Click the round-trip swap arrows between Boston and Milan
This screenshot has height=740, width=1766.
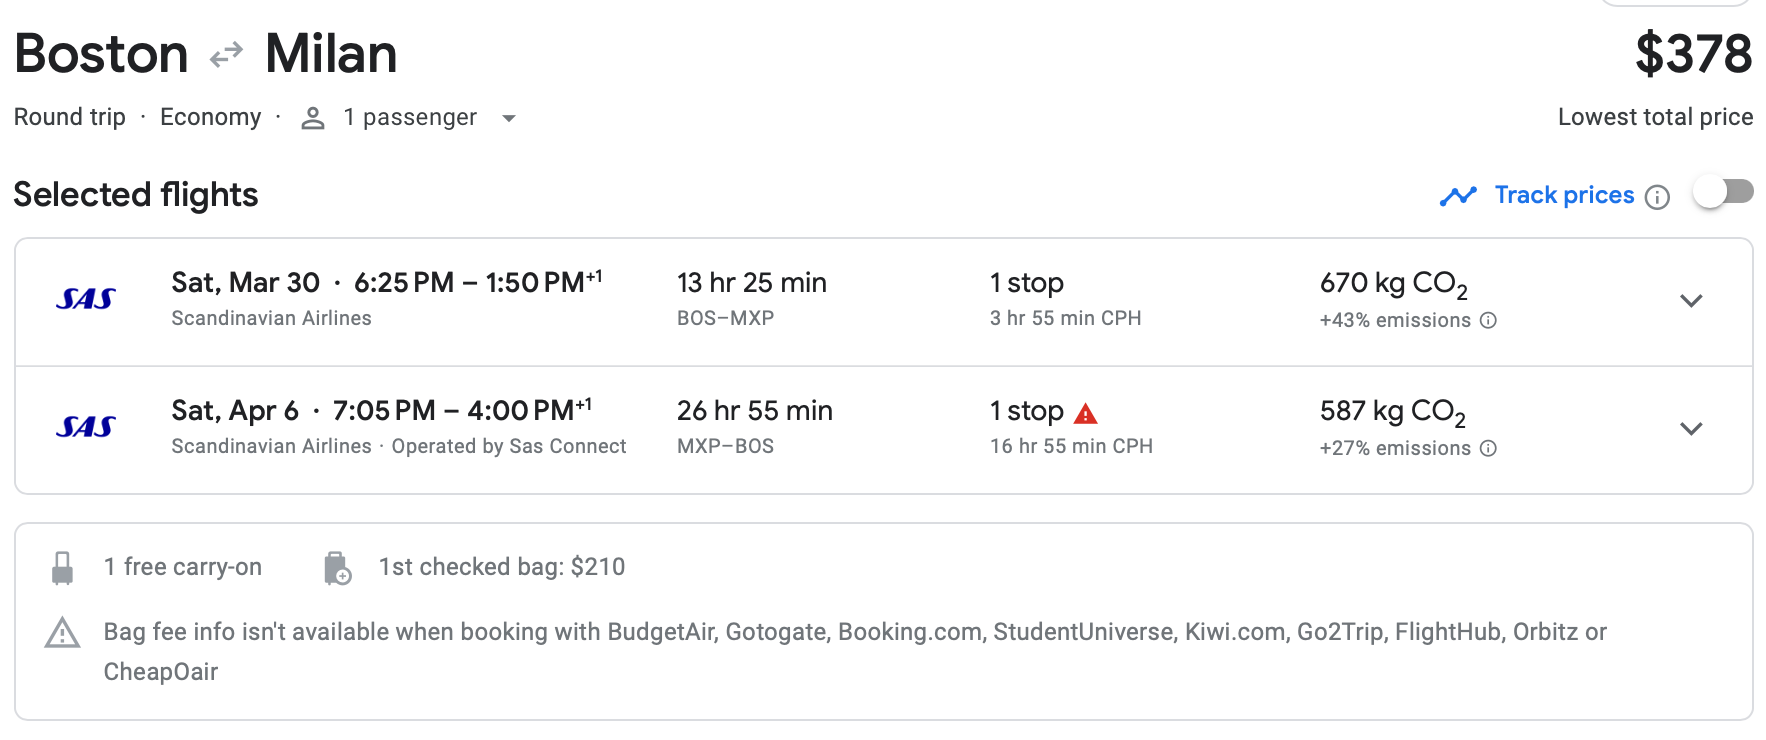tap(227, 54)
